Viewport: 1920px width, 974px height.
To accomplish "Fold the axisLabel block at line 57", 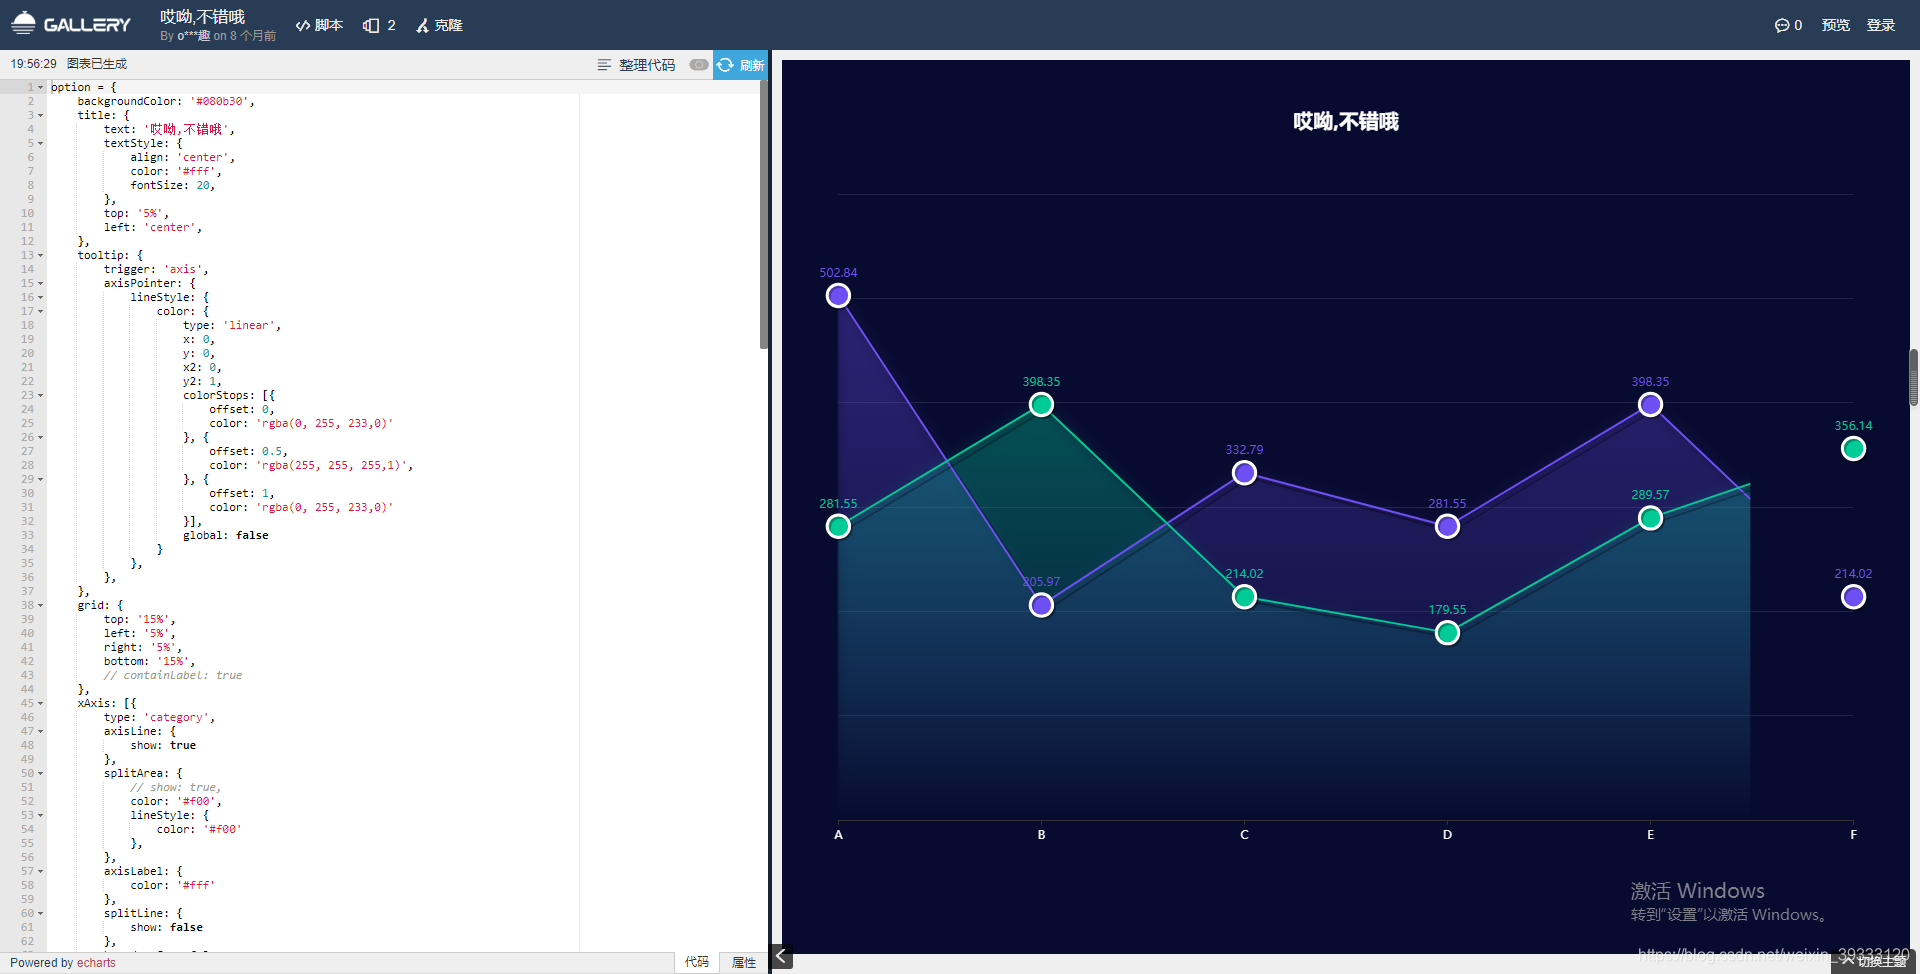I will [x=41, y=871].
